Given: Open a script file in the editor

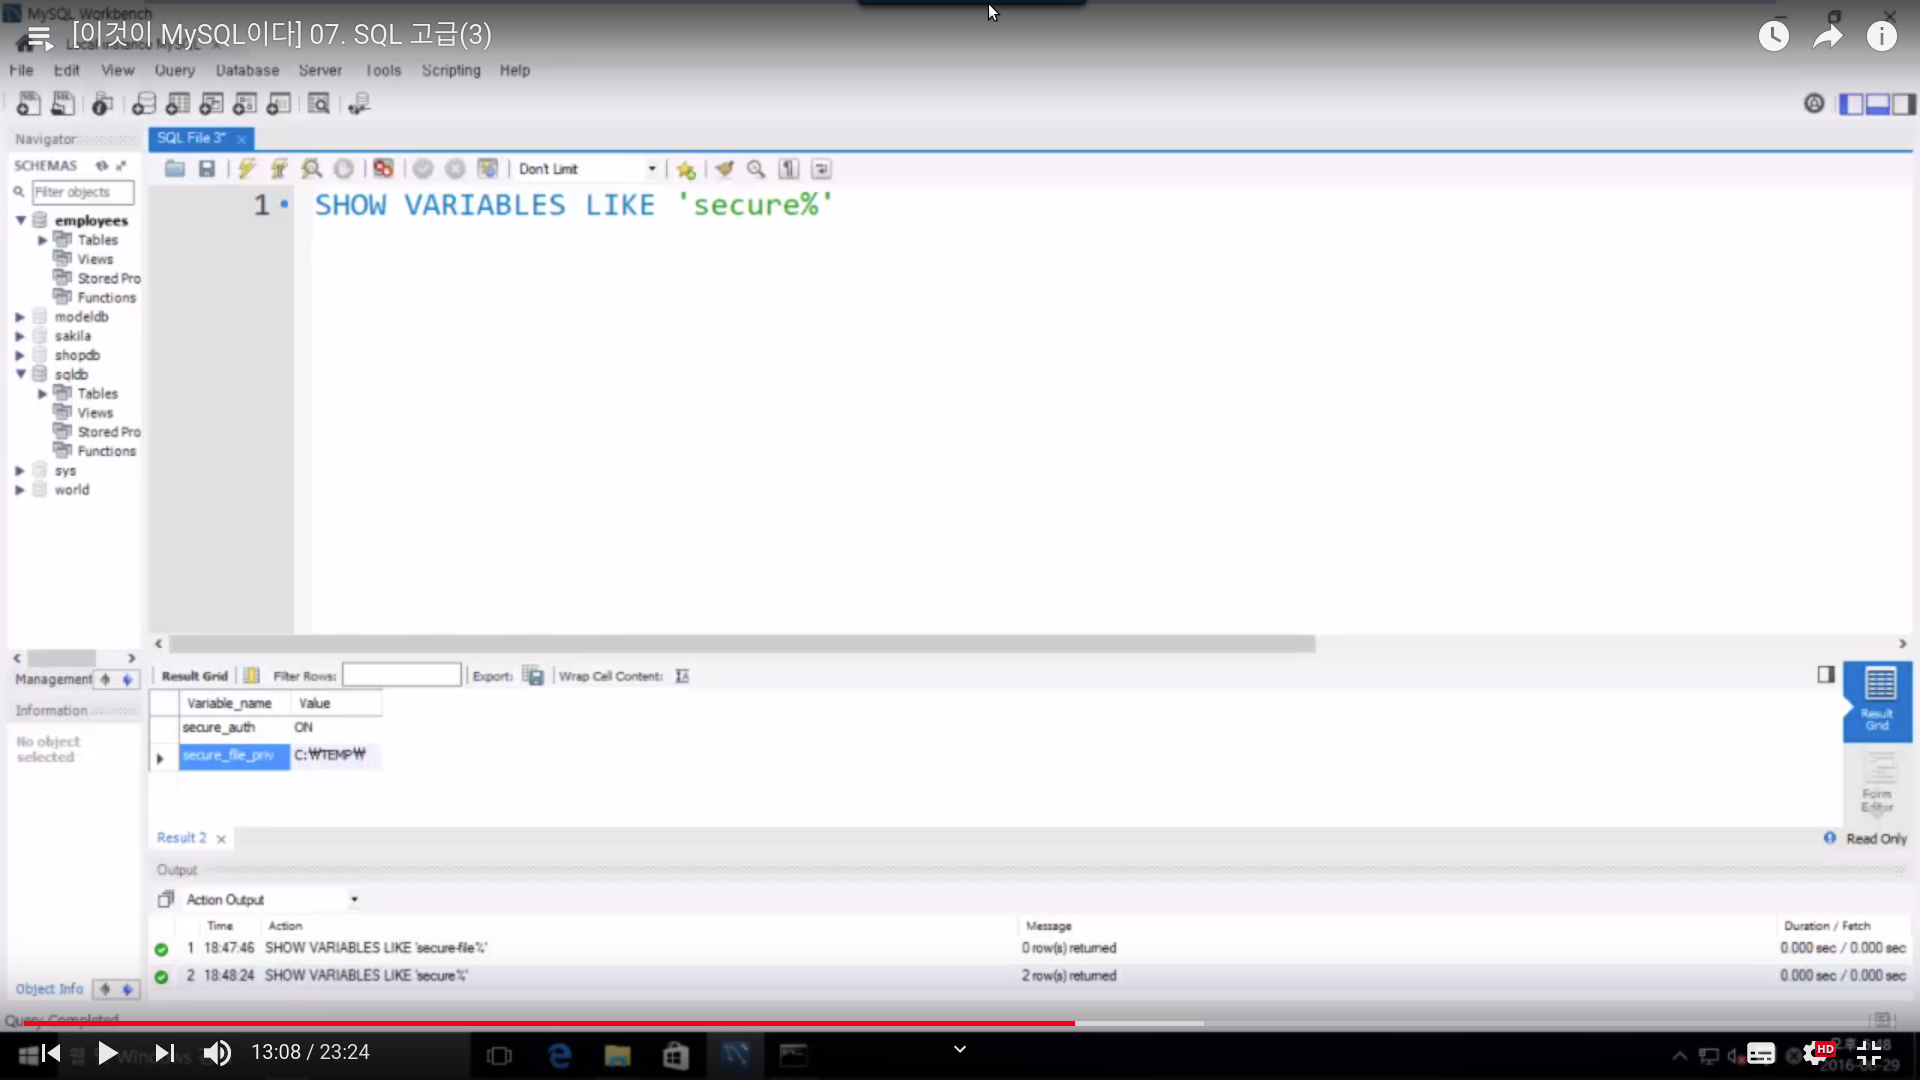Looking at the screenshot, I should coord(175,169).
